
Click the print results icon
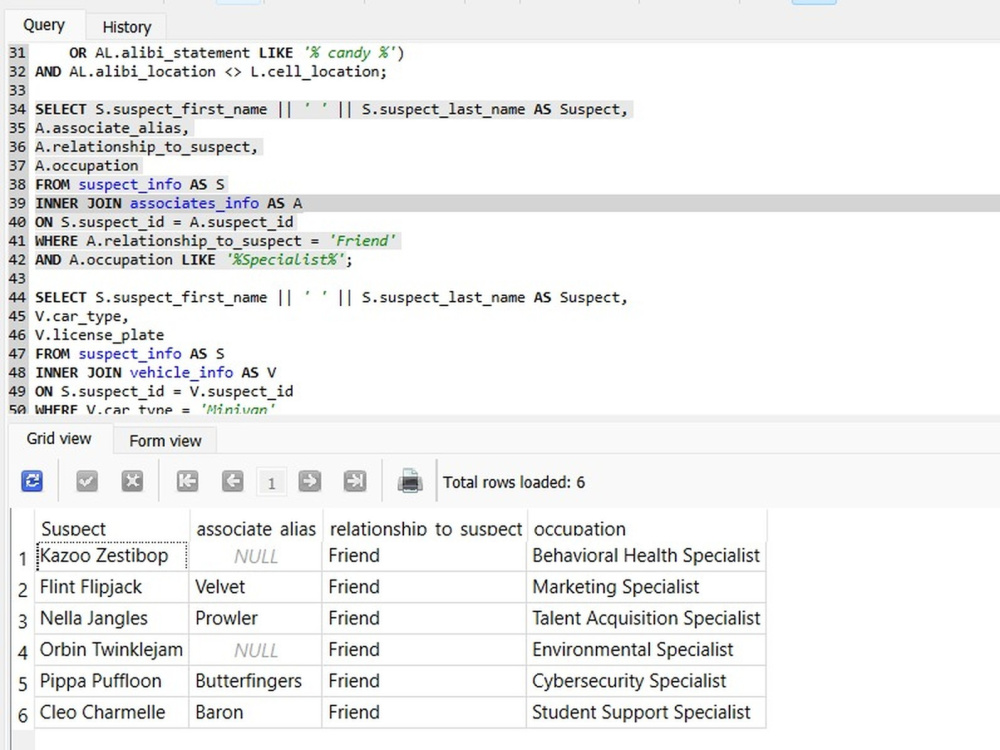pos(409,481)
